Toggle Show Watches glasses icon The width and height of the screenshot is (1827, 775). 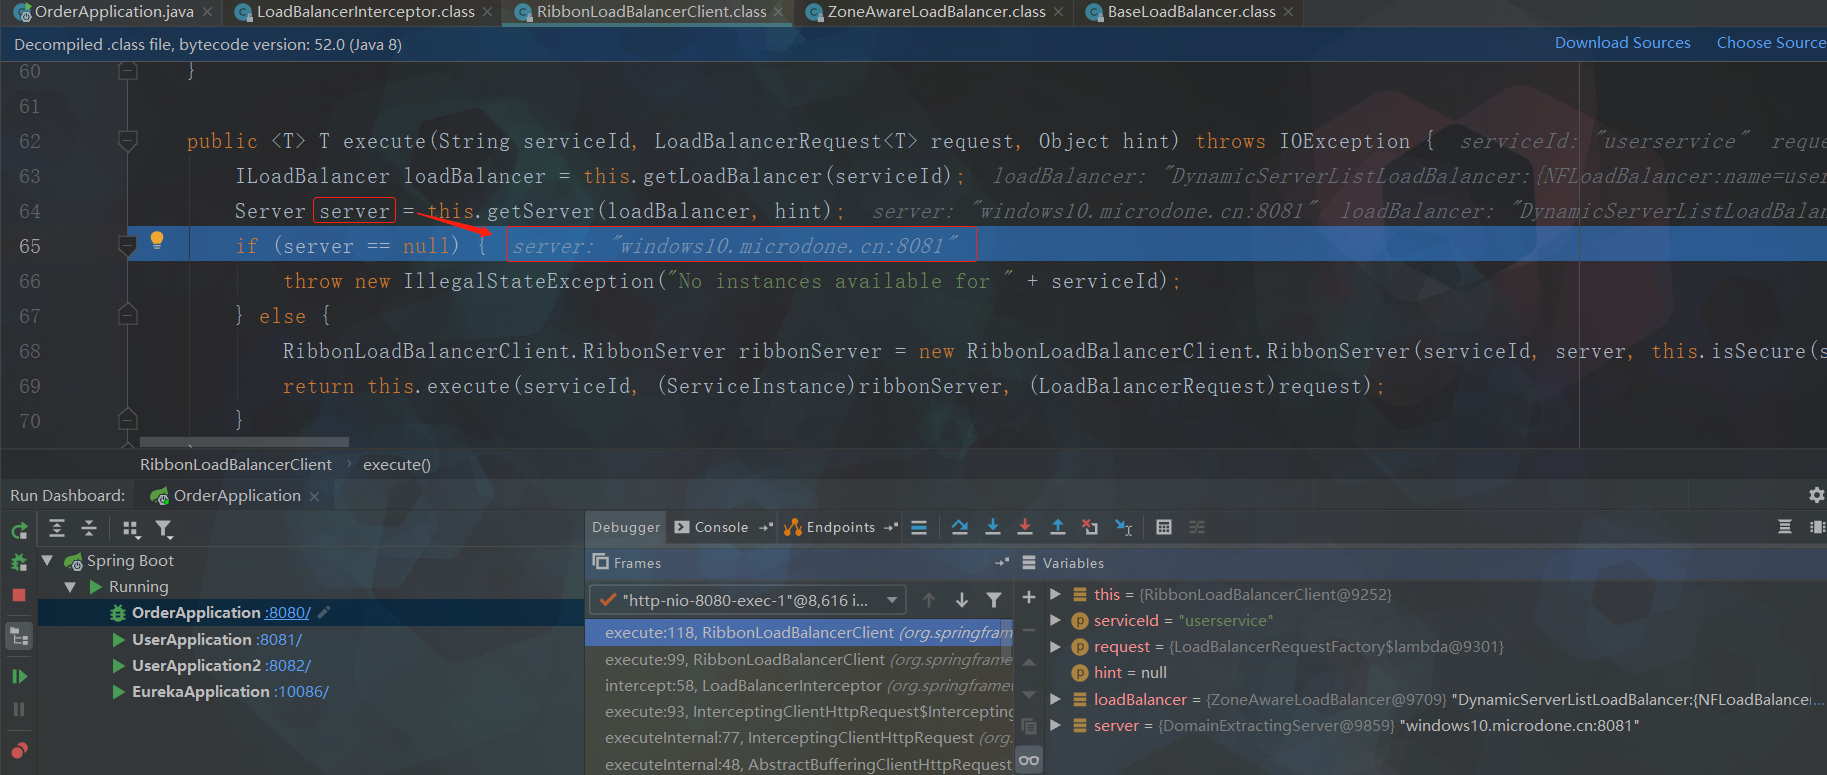point(1029,761)
